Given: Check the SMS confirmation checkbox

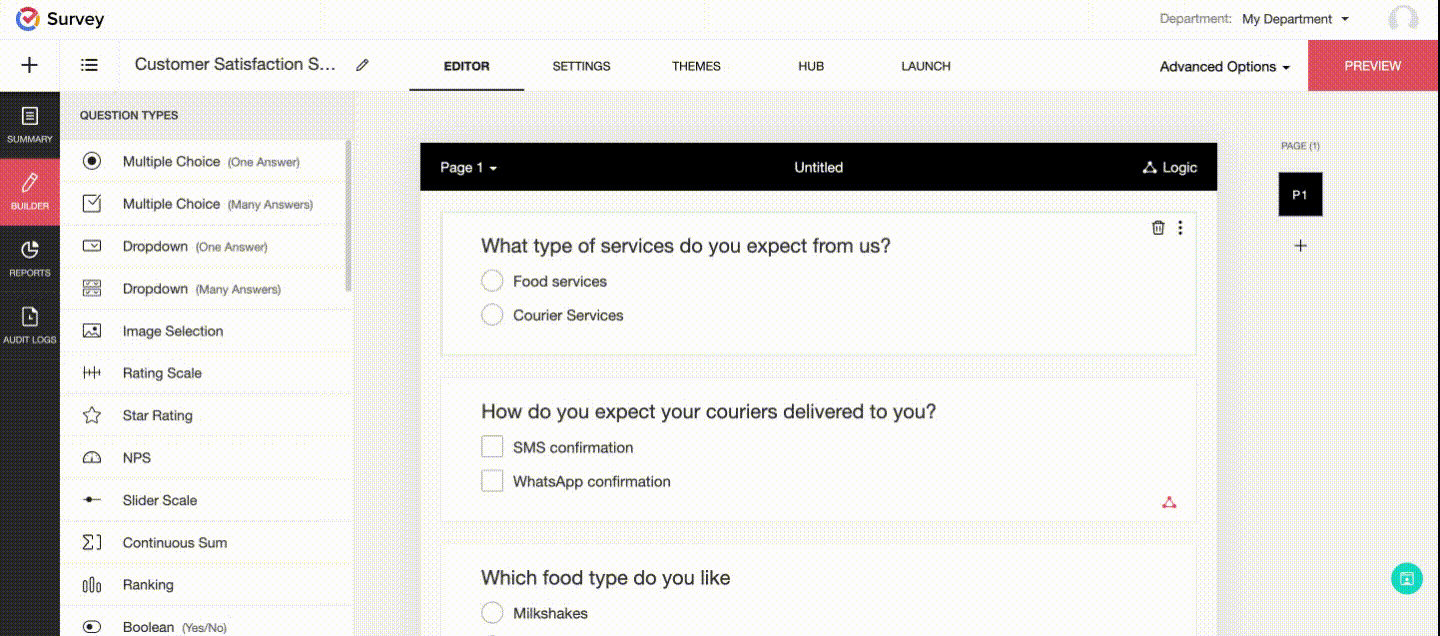Looking at the screenshot, I should 492,447.
